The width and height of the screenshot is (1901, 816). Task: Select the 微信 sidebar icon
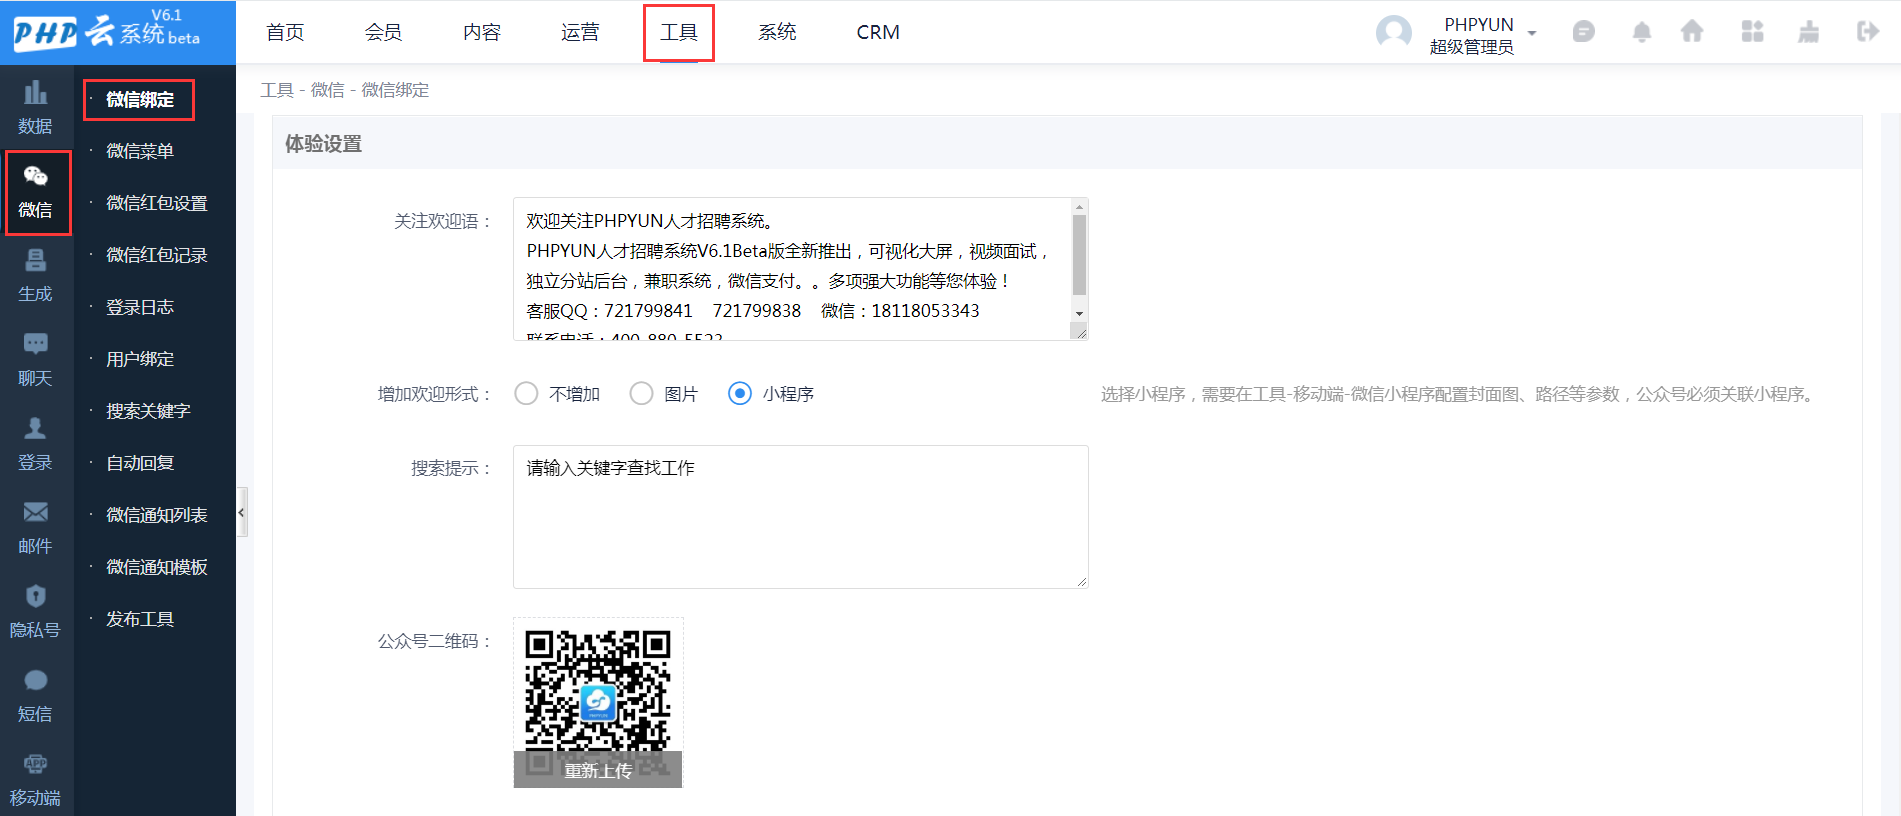(37, 192)
